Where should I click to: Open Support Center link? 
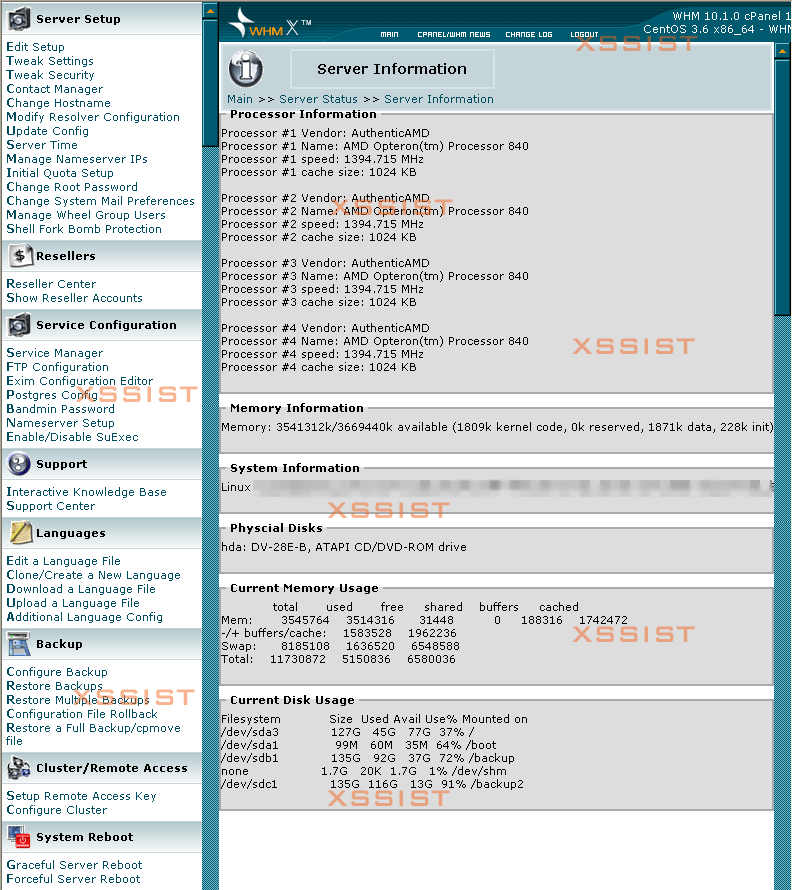pos(51,506)
